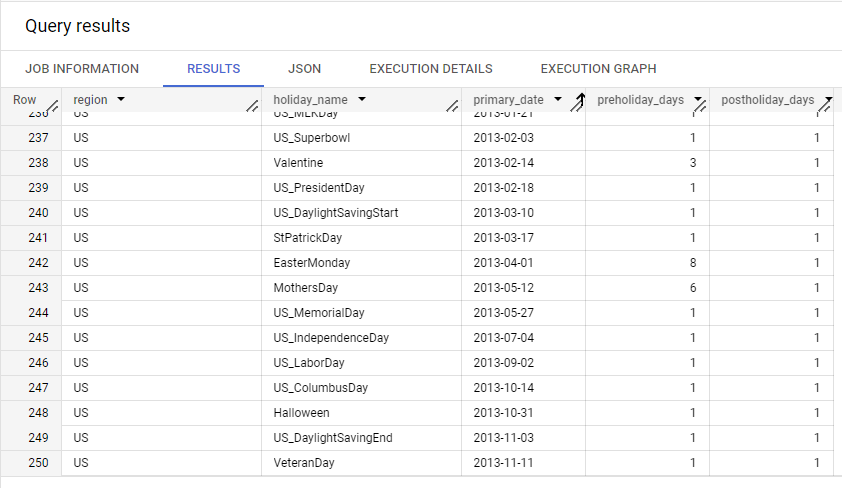Click the Query results heading
Image resolution: width=842 pixels, height=488 pixels.
[77, 26]
